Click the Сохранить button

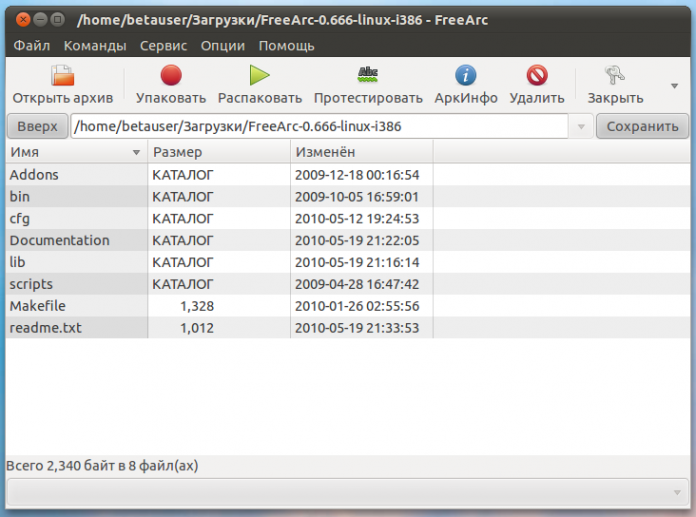point(642,126)
